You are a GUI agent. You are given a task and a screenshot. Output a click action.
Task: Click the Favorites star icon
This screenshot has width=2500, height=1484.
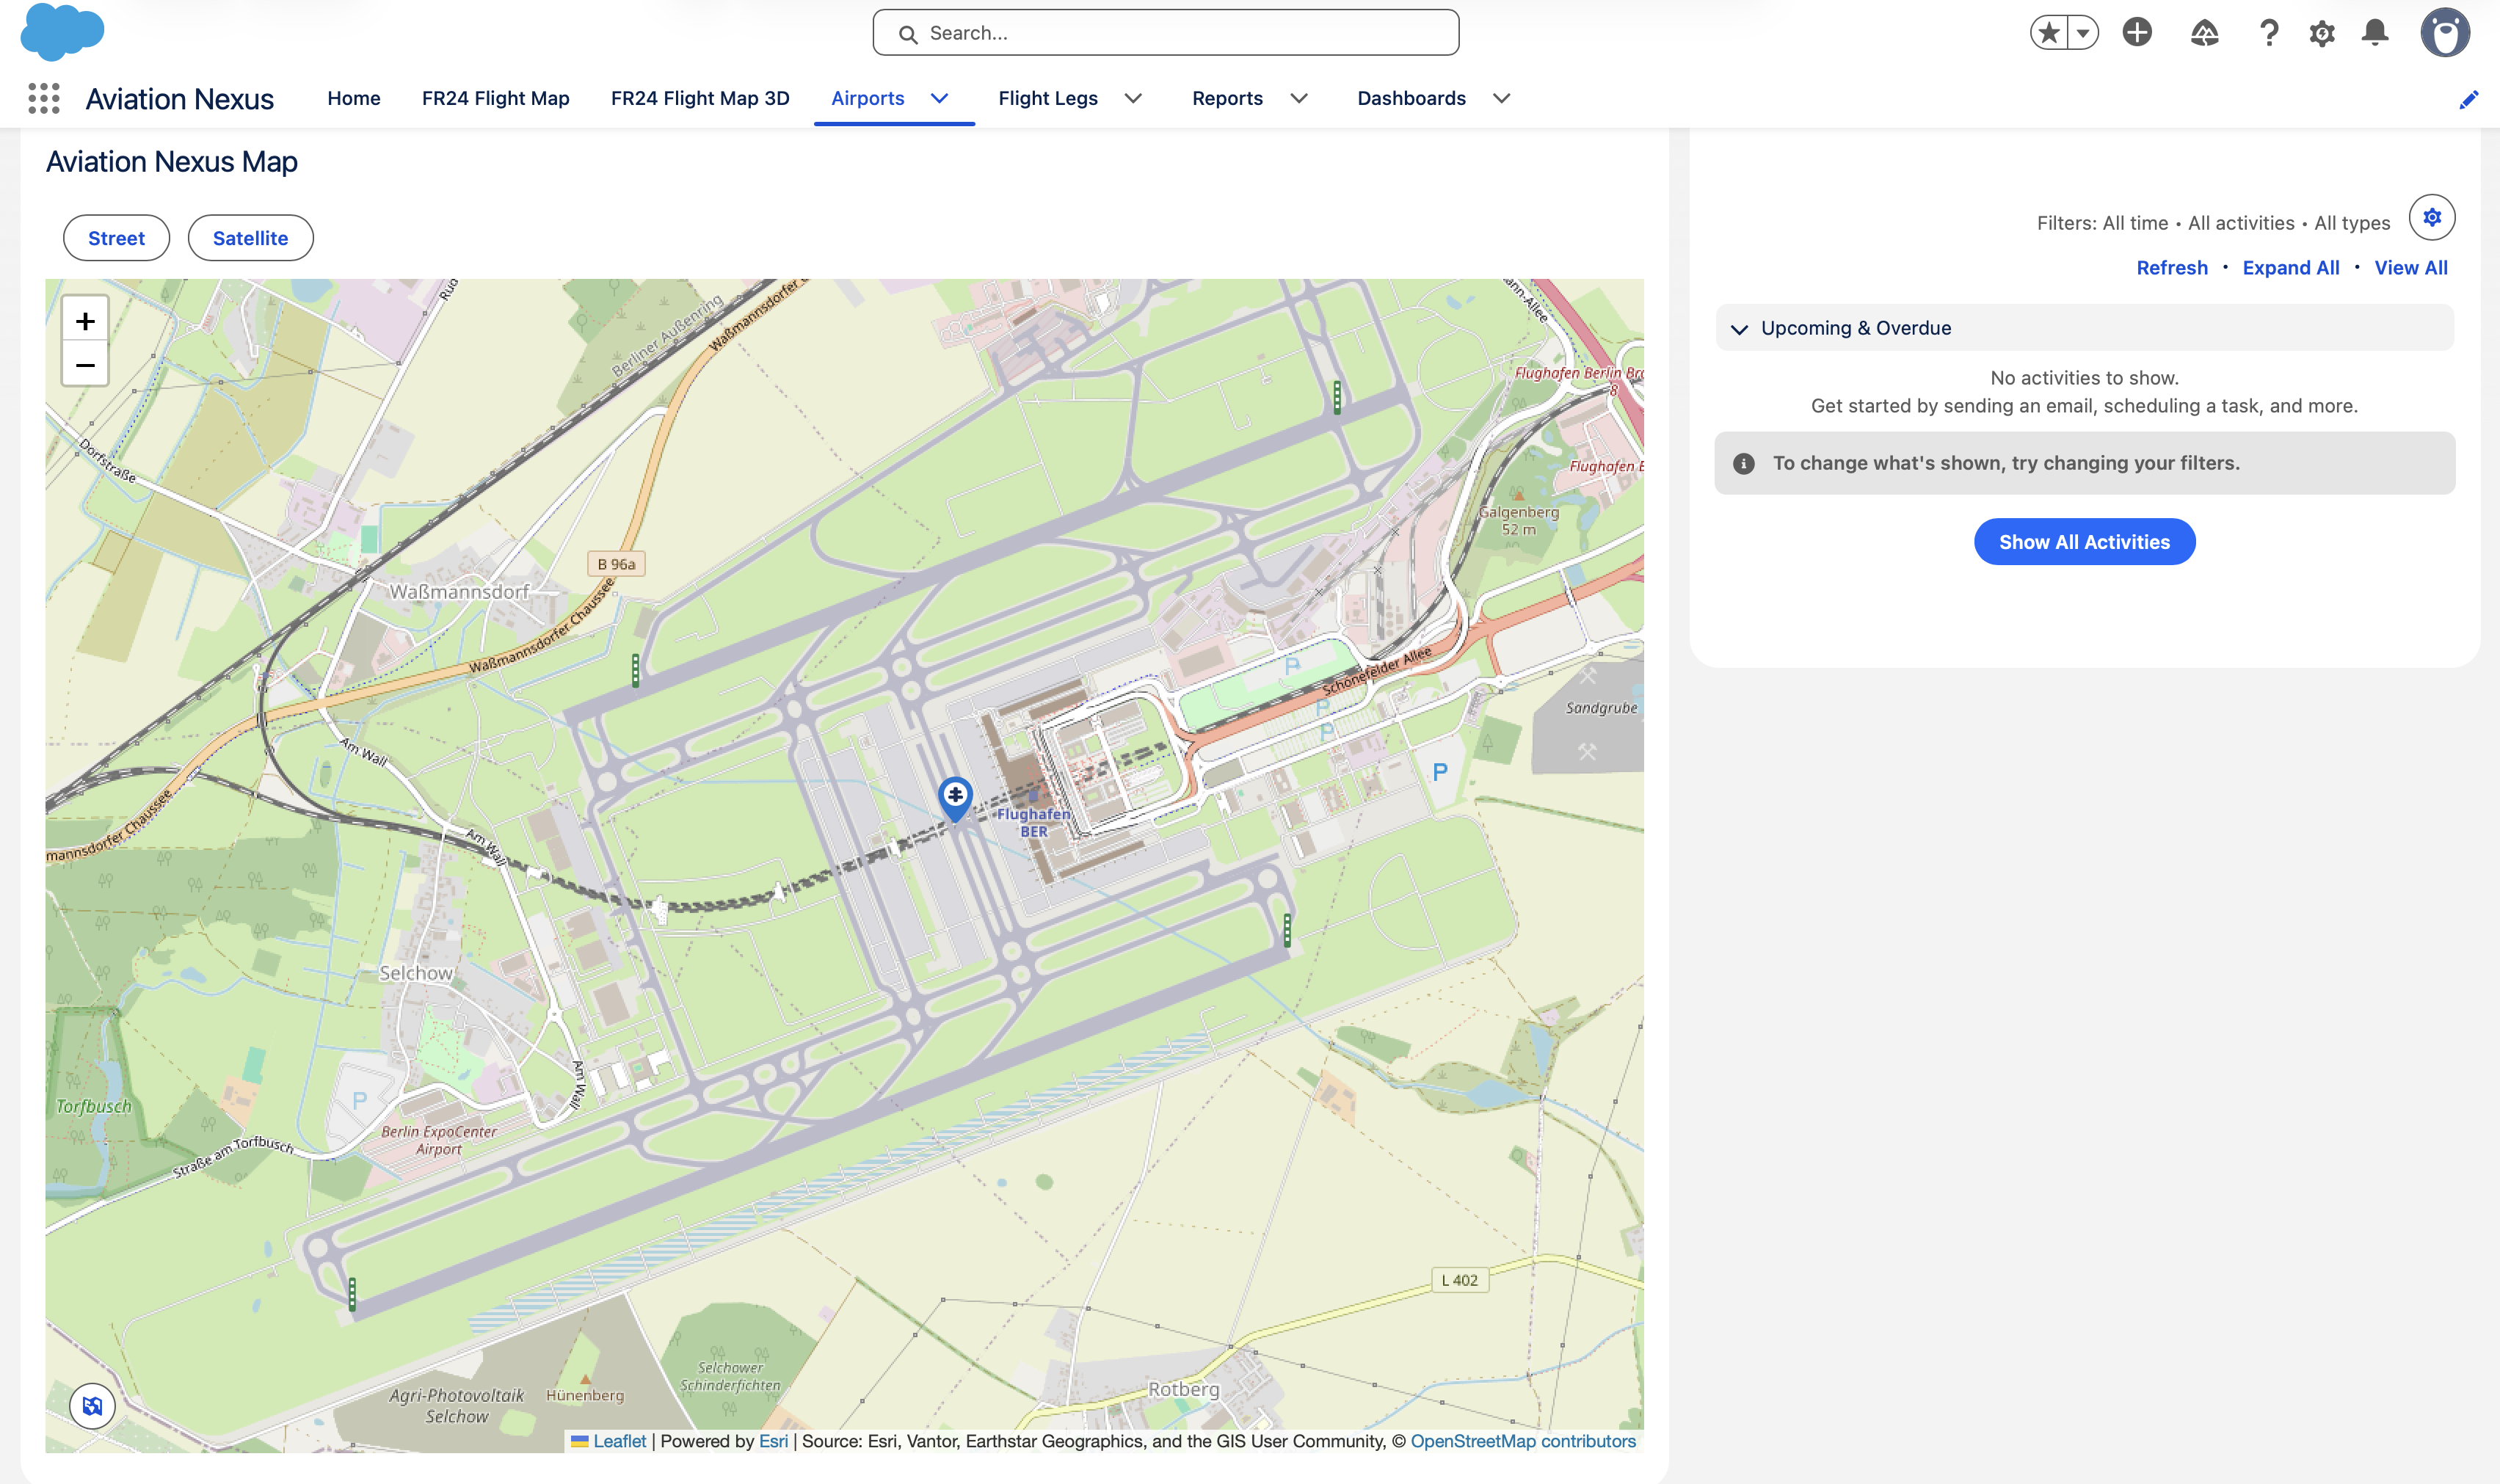[x=2049, y=33]
